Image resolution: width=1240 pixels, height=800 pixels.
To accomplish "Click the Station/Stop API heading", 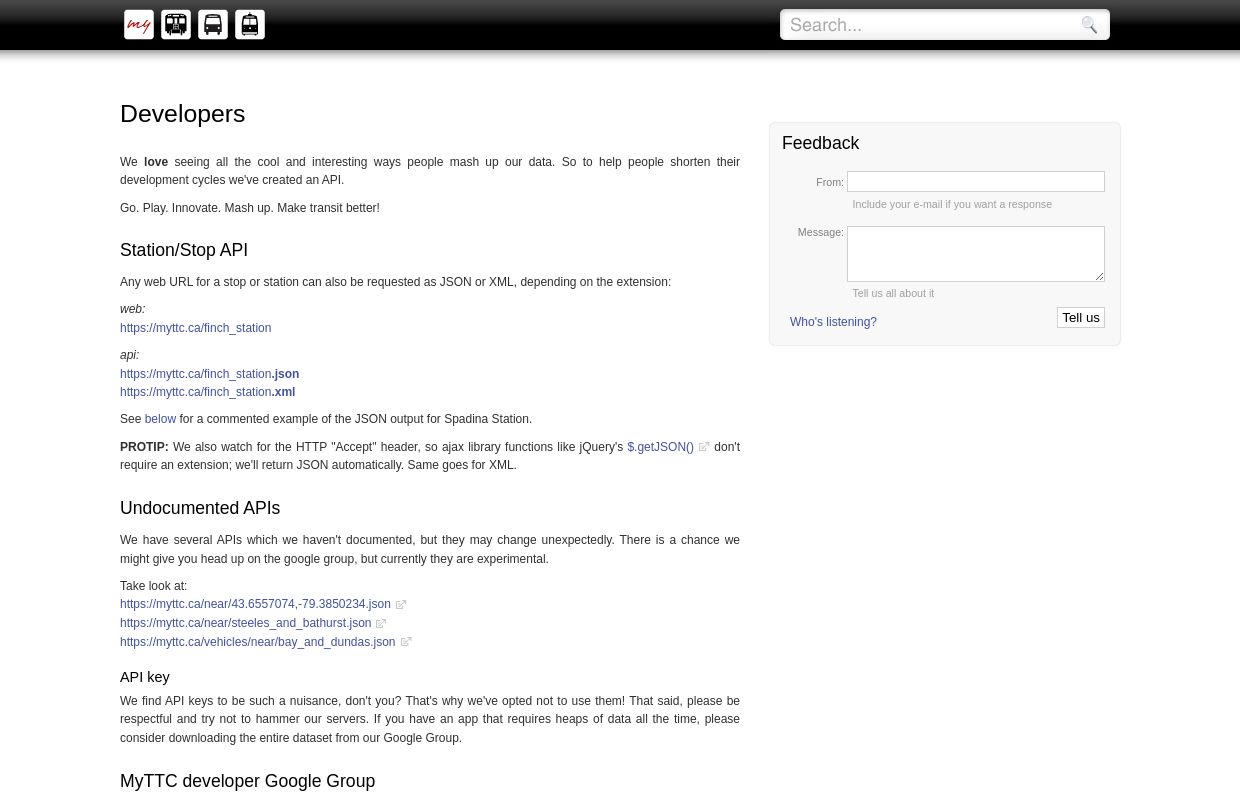I will [184, 250].
